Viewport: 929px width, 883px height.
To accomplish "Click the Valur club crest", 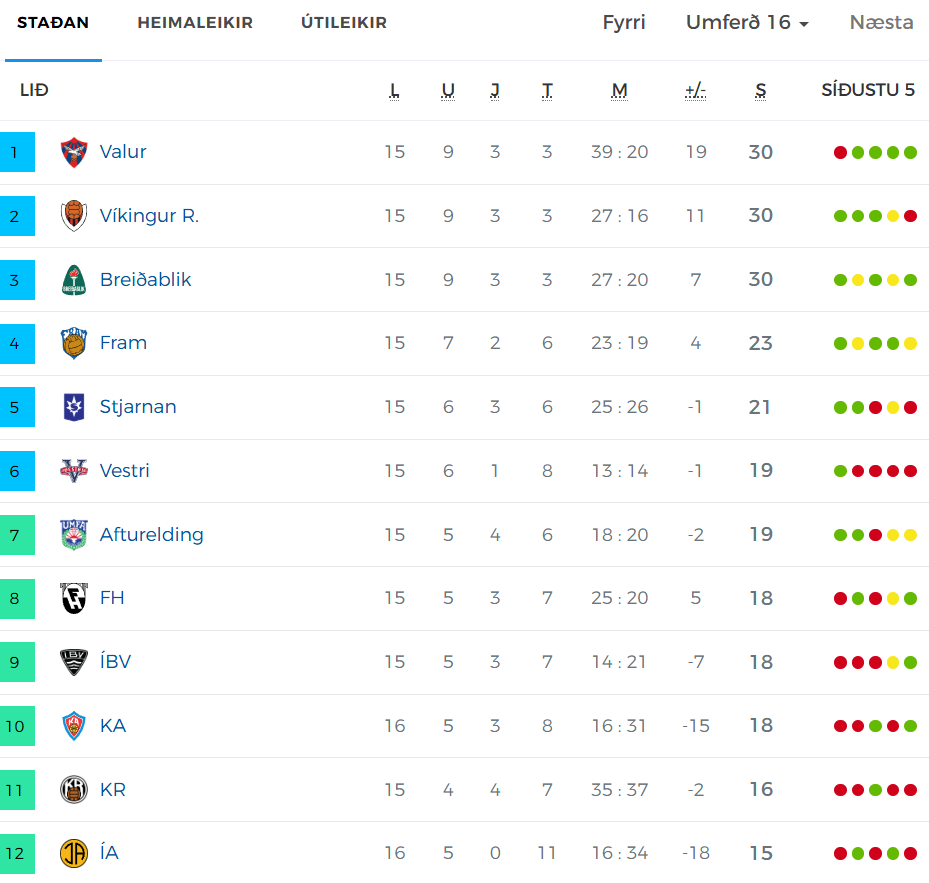I will coord(74,152).
